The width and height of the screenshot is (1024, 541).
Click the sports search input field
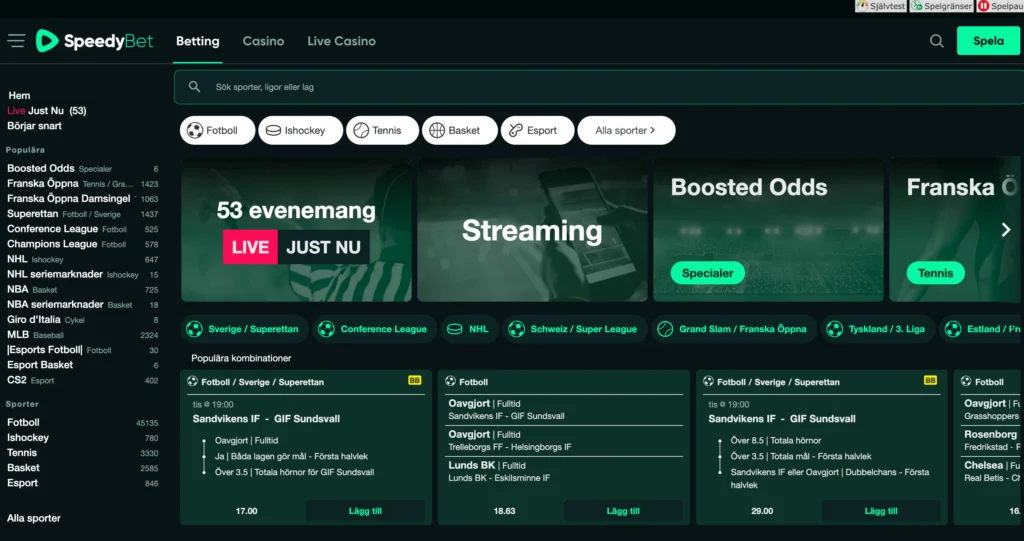pos(590,87)
